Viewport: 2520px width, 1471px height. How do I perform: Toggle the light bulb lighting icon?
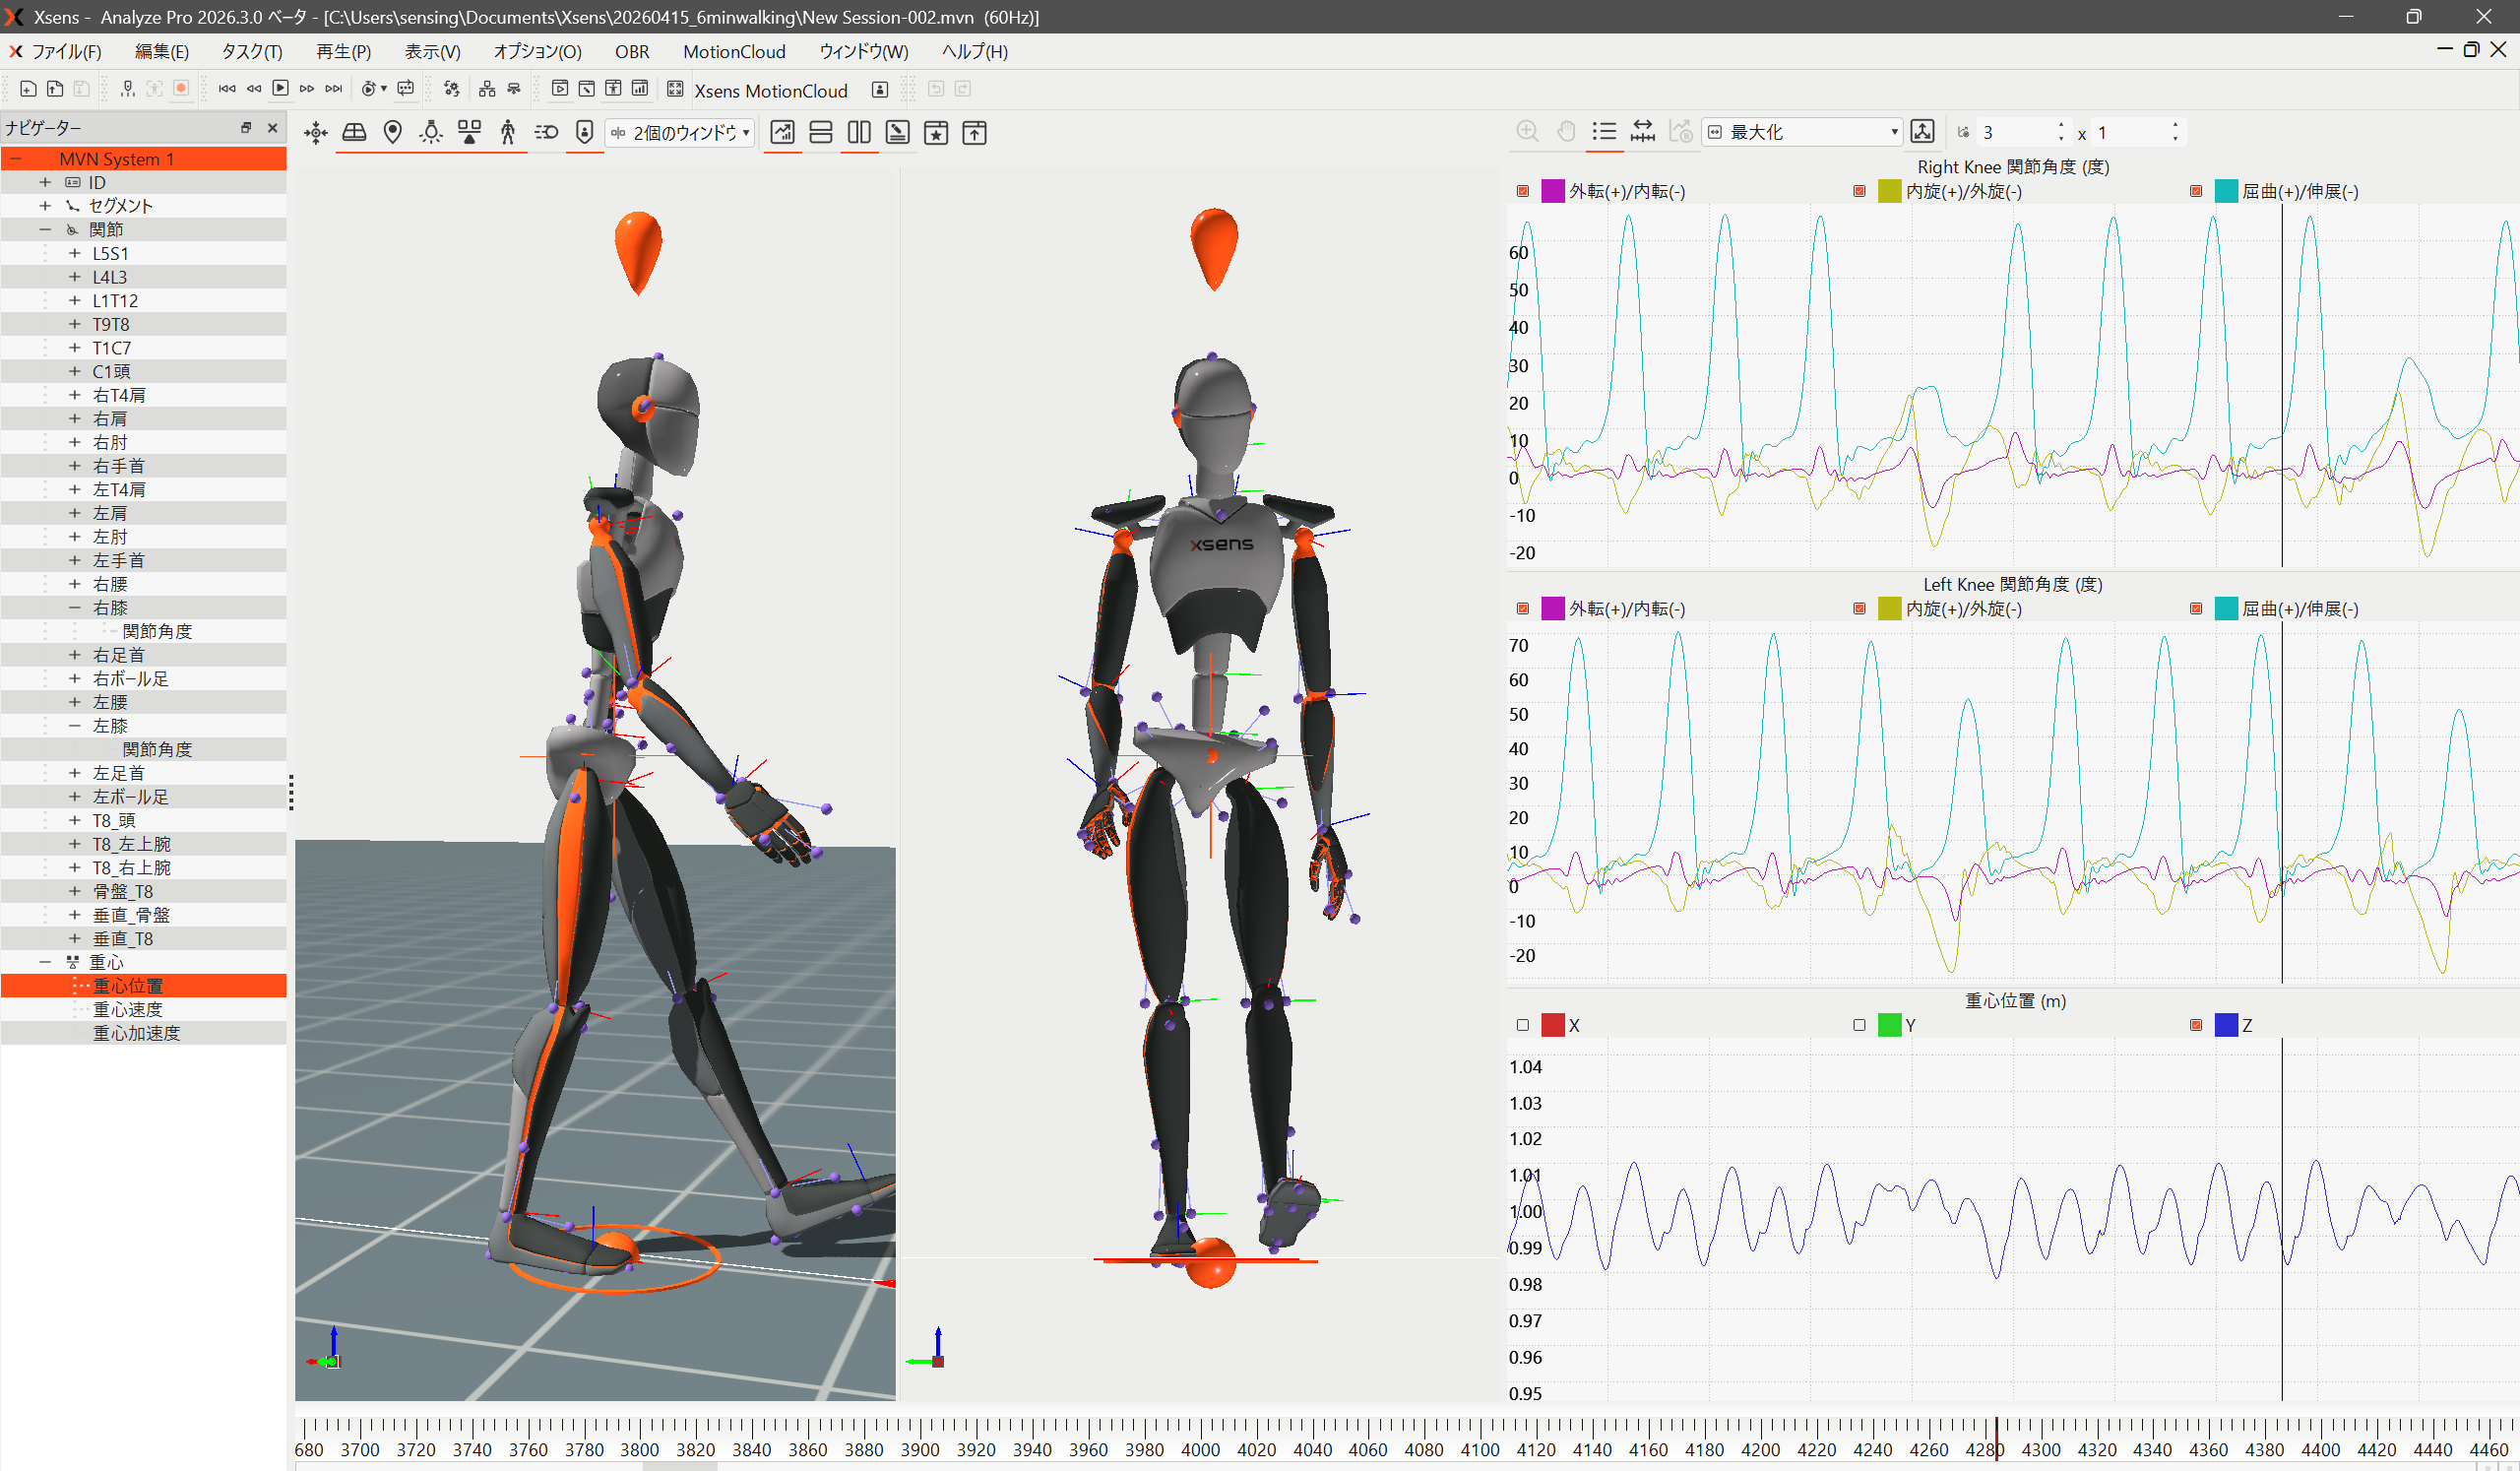point(431,133)
